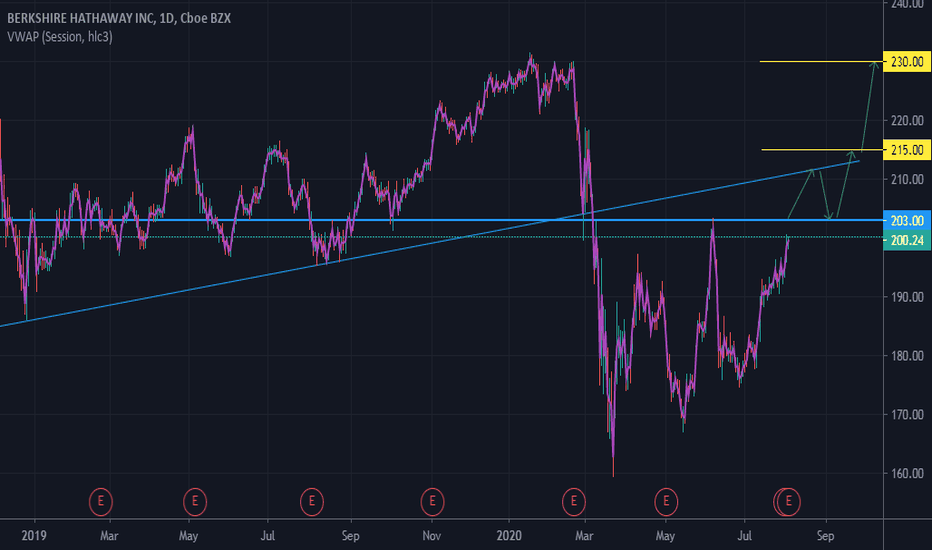Click the Cboe BZX exchange text
The height and width of the screenshot is (550, 932).
205,18
